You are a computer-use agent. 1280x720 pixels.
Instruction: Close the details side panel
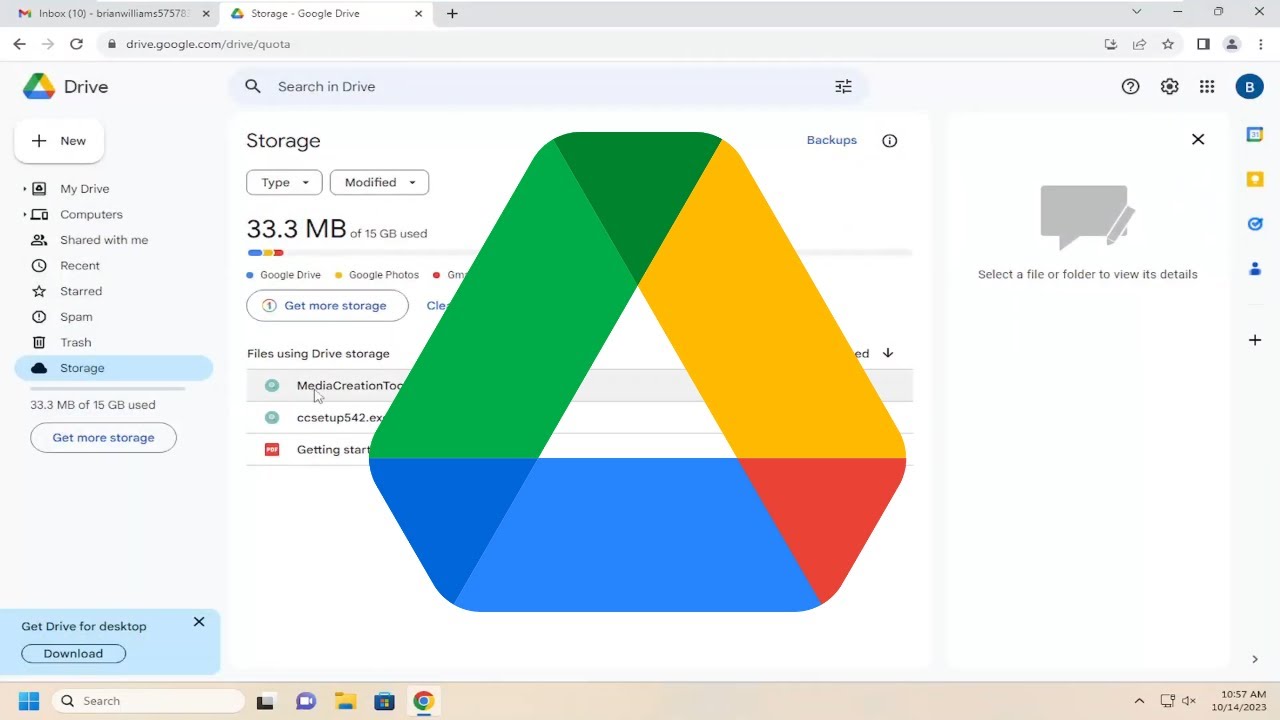click(1198, 139)
